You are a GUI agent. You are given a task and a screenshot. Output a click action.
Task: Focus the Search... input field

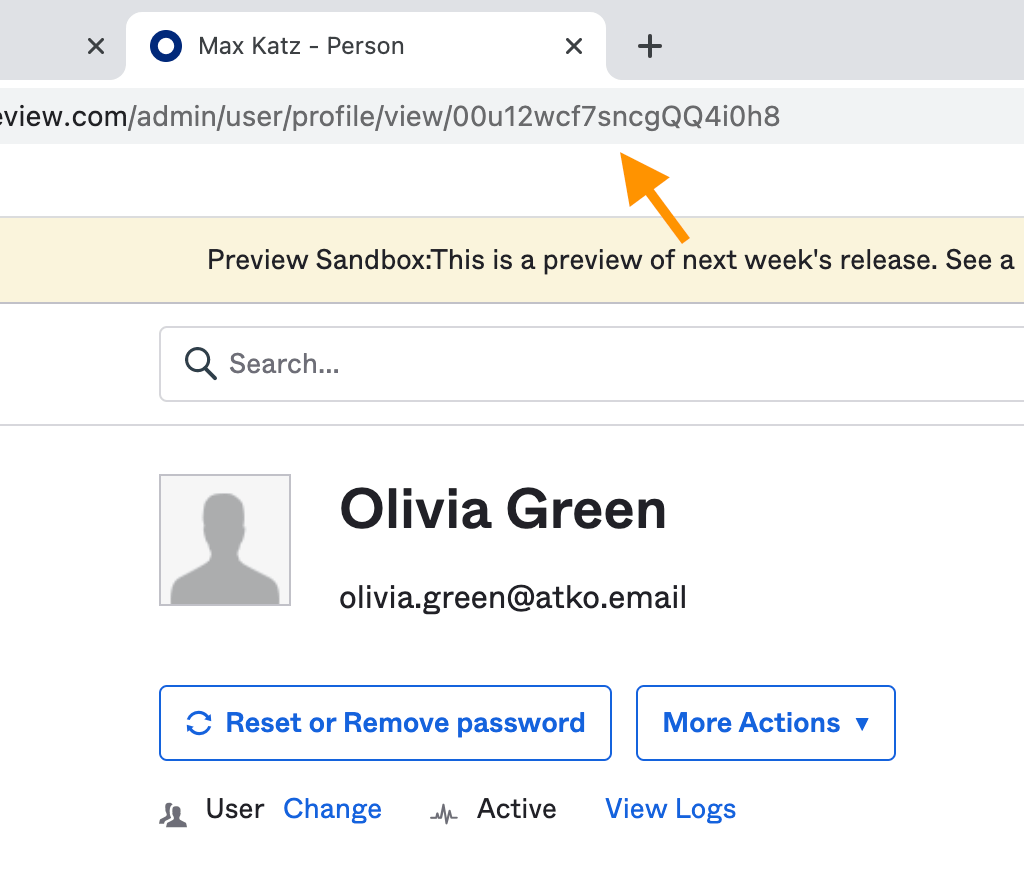pyautogui.click(x=600, y=364)
